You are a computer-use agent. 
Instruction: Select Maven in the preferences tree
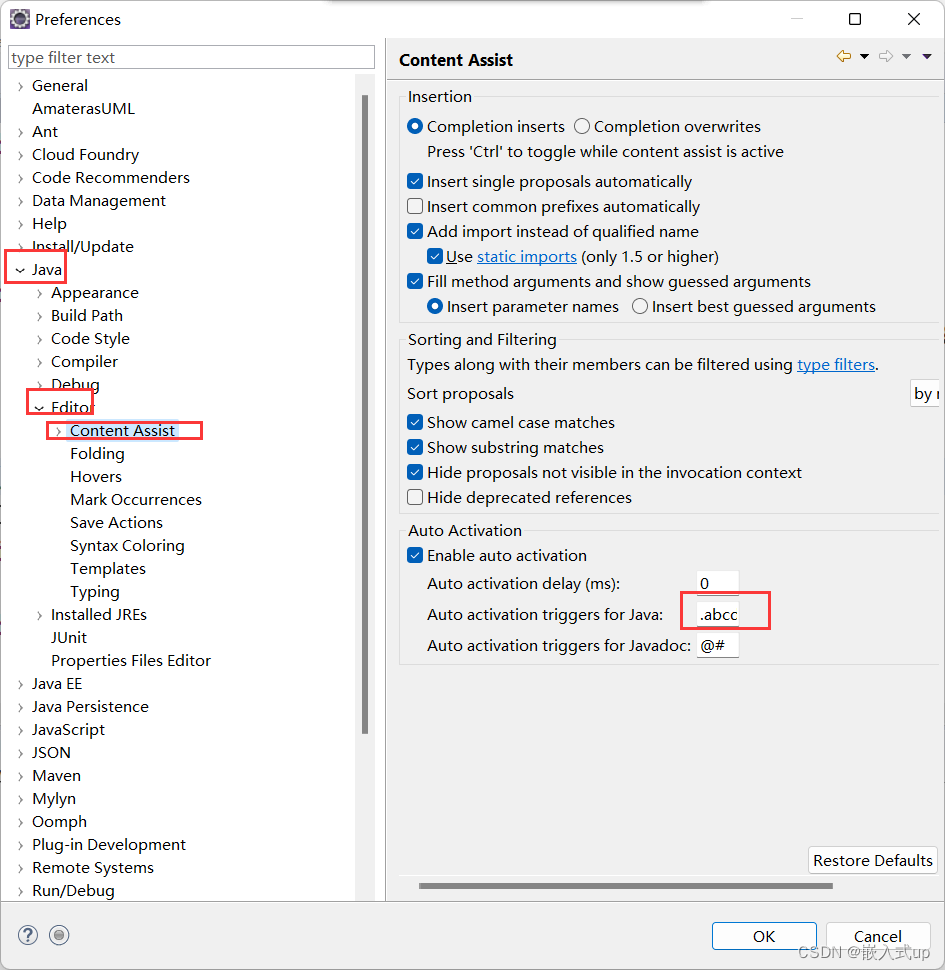[x=56, y=776]
